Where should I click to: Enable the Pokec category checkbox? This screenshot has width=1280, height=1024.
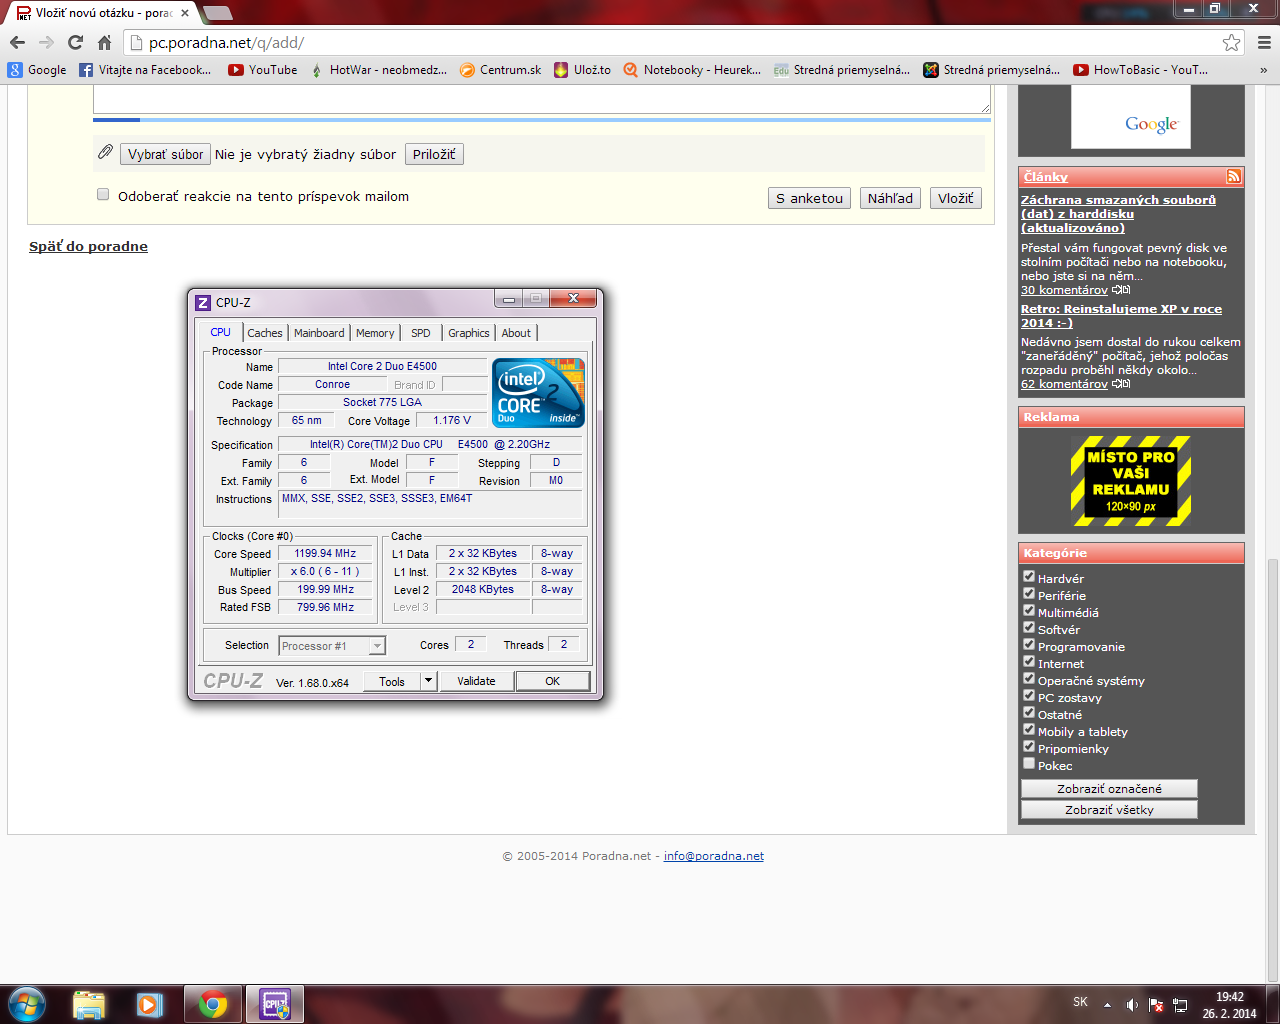click(1028, 763)
